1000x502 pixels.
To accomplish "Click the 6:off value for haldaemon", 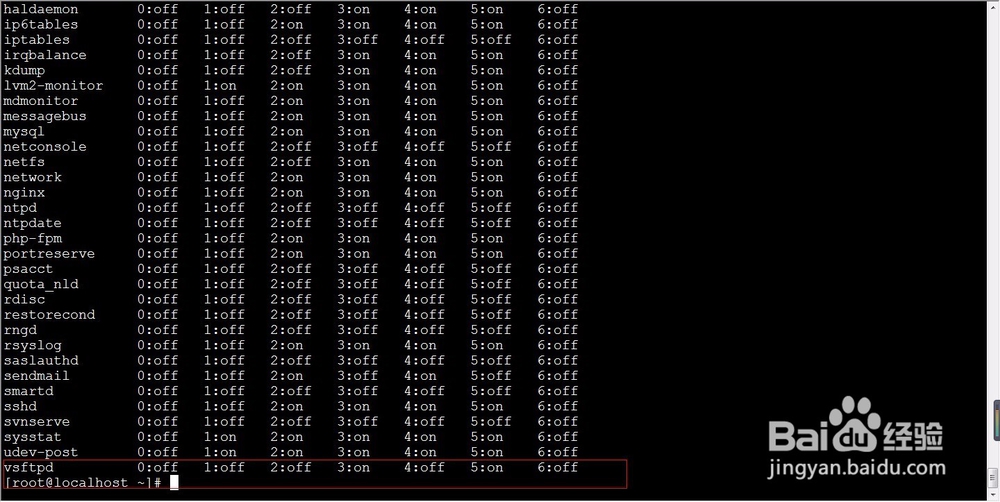I will click(x=557, y=9).
